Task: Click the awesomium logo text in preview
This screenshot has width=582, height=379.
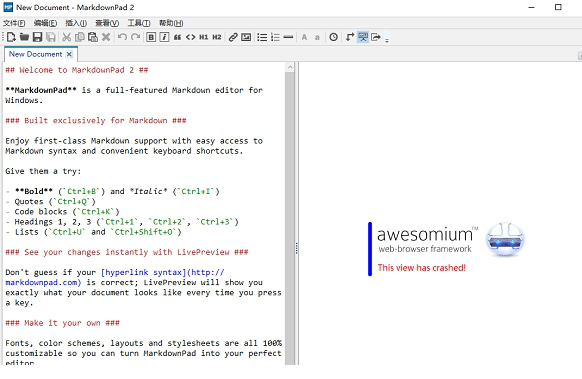Action: pos(425,235)
